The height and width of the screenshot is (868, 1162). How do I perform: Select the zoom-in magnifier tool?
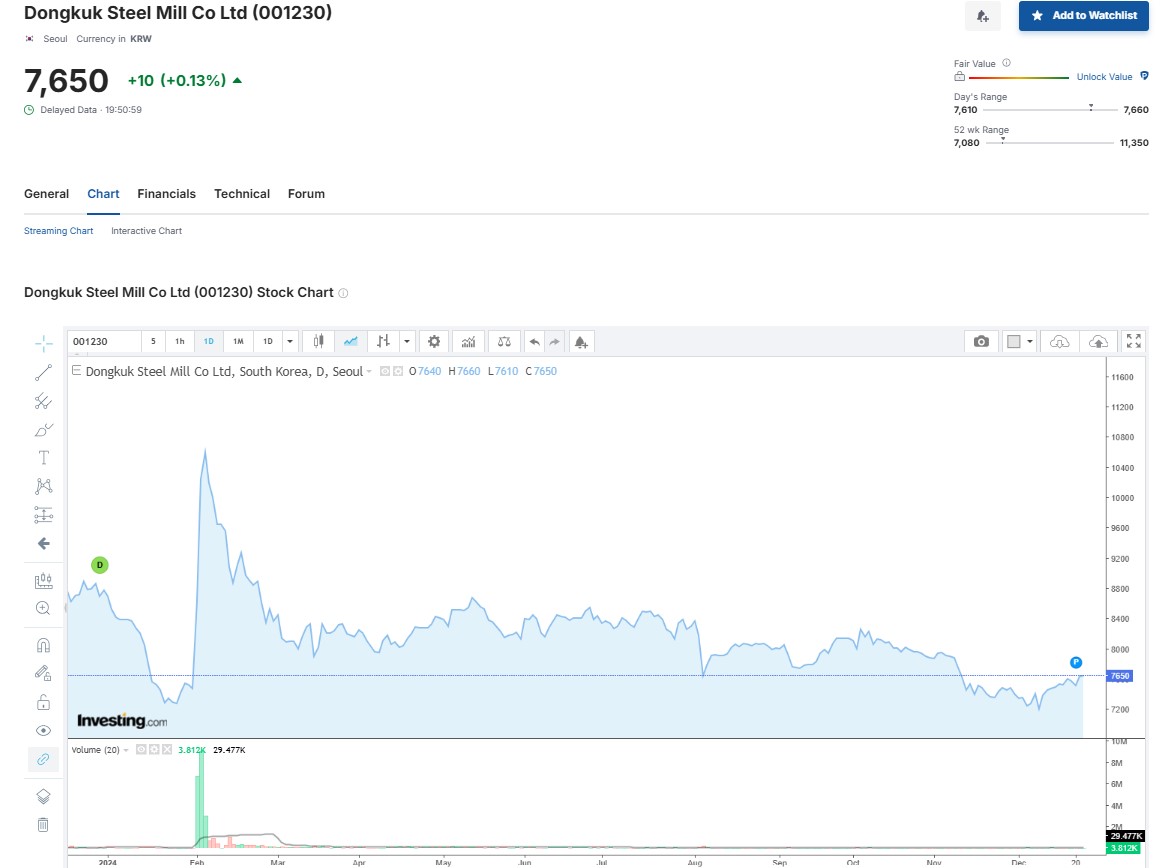coord(43,609)
